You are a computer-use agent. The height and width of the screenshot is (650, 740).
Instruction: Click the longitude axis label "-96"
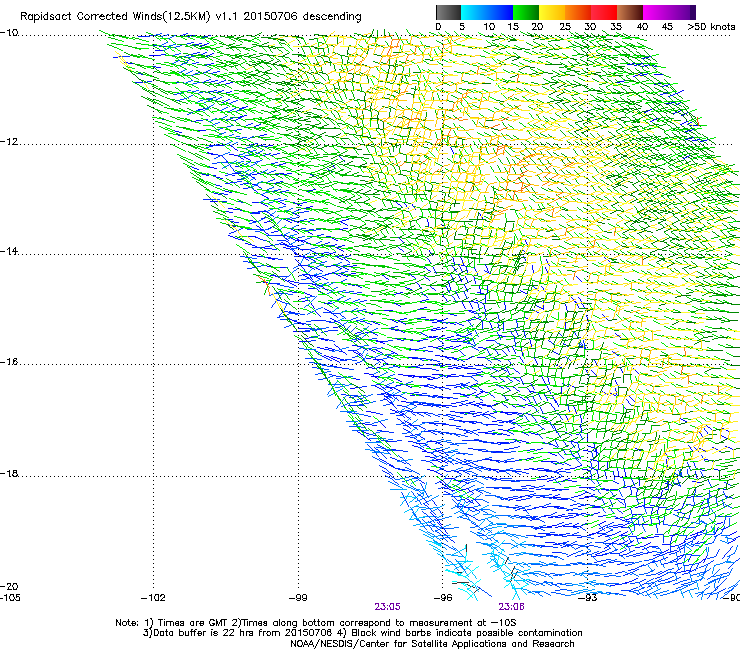pyautogui.click(x=443, y=598)
